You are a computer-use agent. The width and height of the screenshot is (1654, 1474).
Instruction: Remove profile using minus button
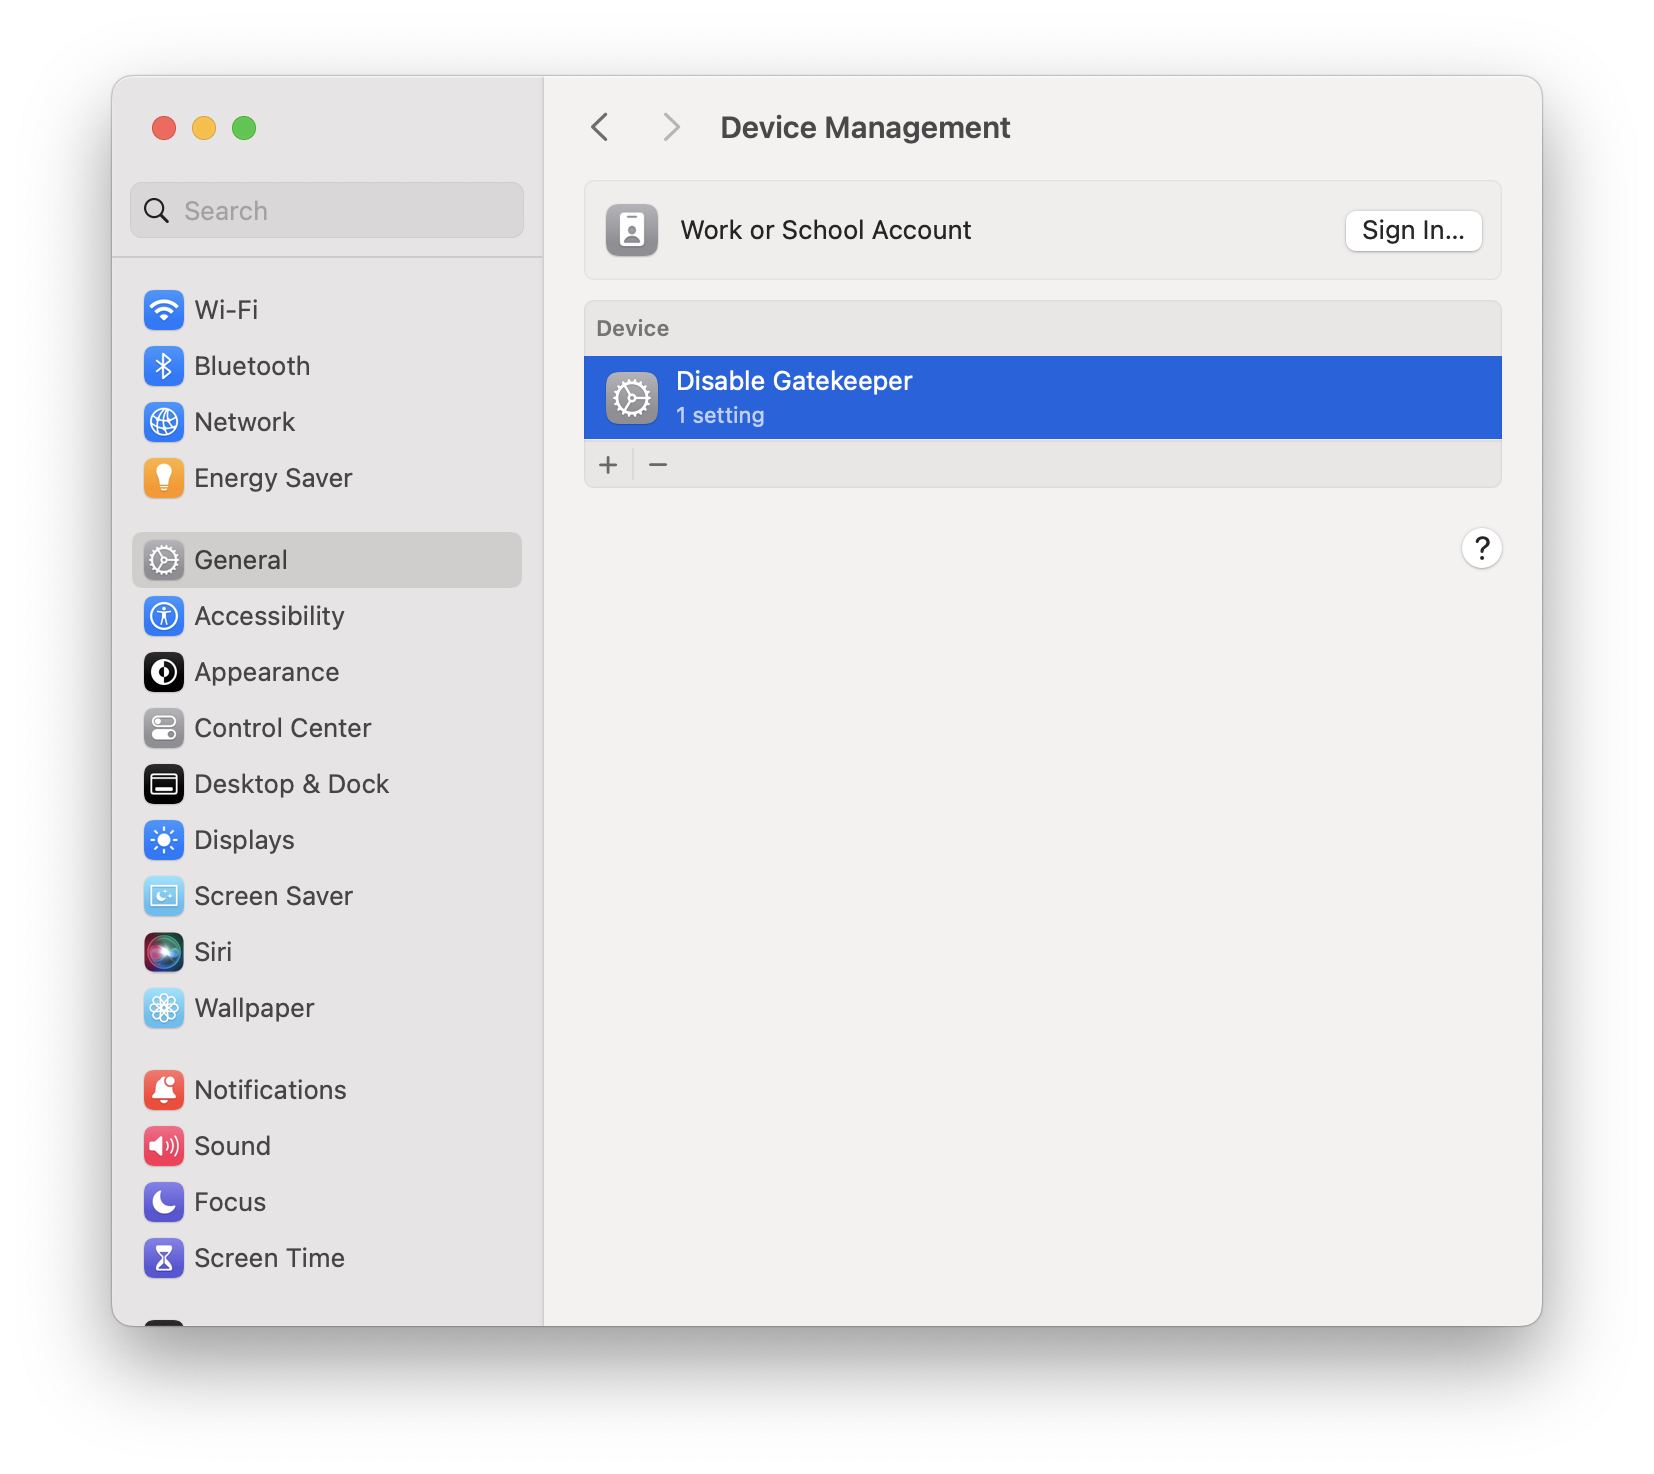658,464
